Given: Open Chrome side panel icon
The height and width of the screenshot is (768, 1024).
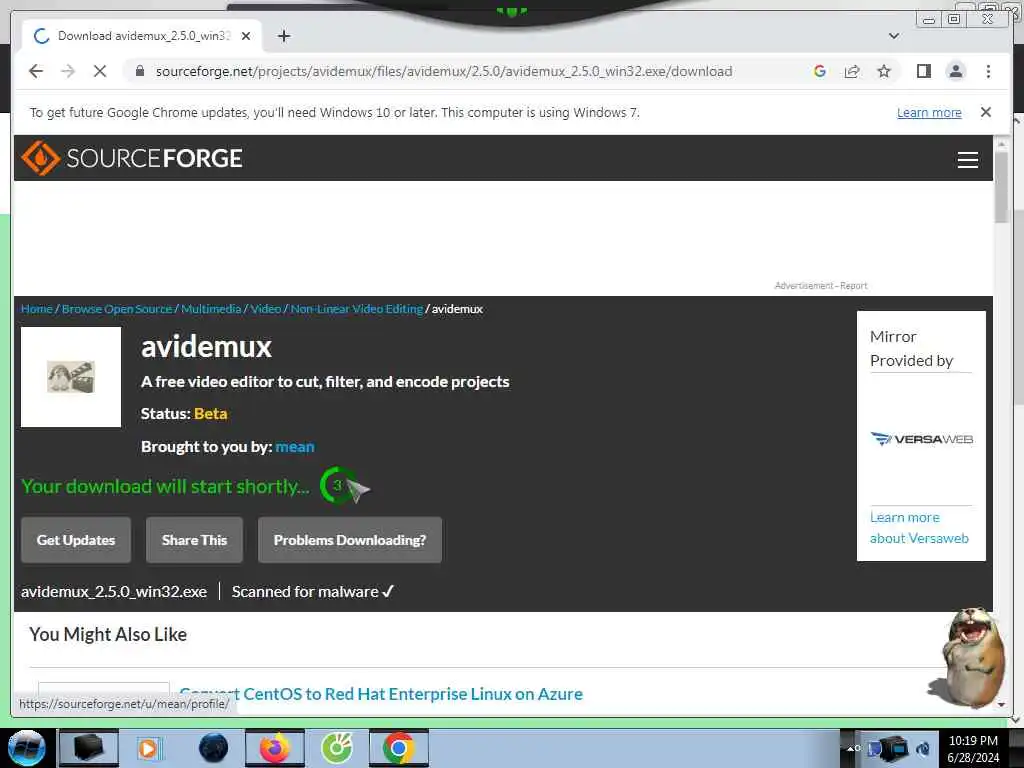Looking at the screenshot, I should point(923,71).
